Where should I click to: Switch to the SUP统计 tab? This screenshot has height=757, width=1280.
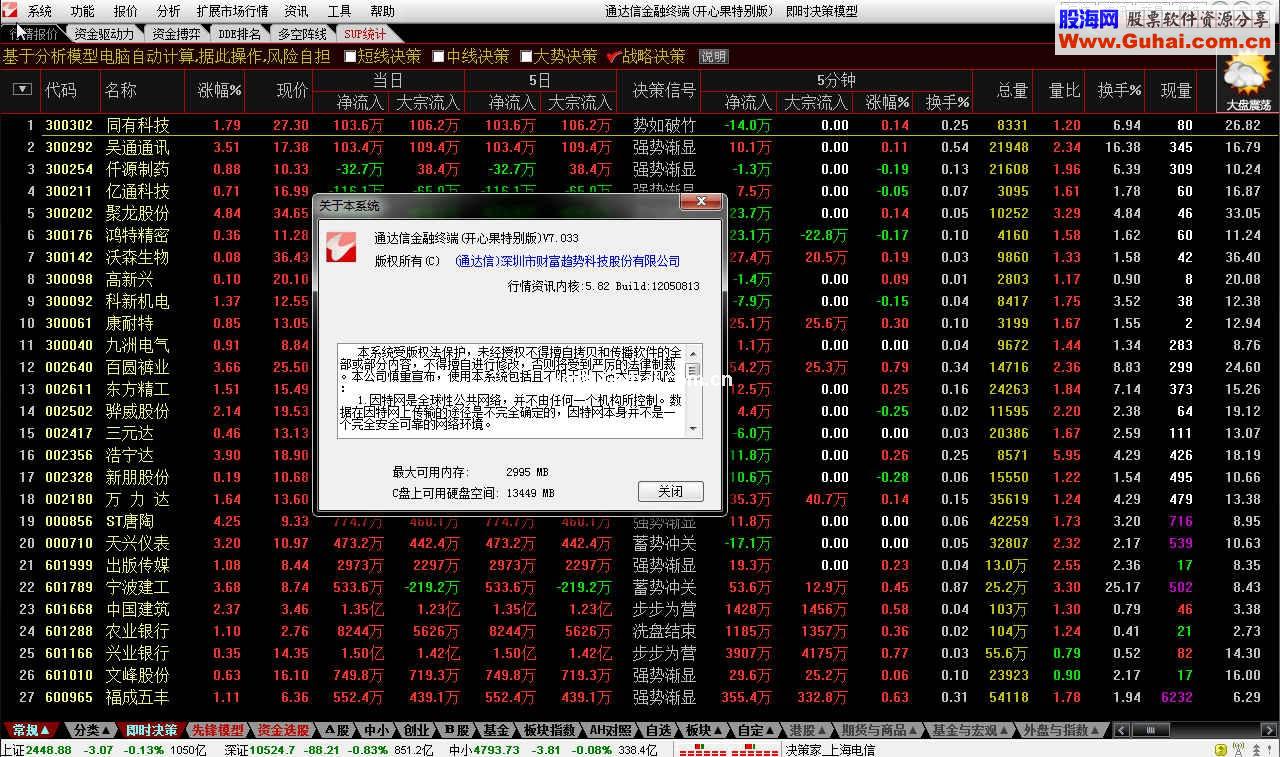tap(365, 33)
